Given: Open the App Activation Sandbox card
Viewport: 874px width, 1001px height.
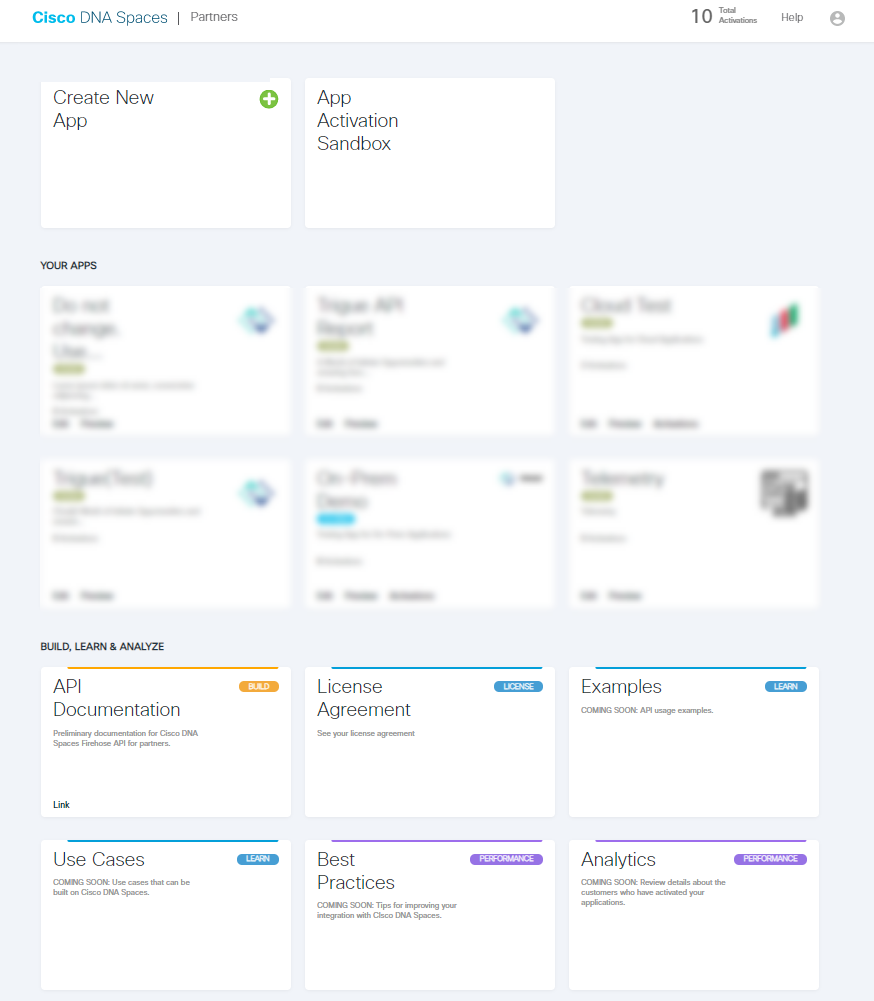Looking at the screenshot, I should [x=430, y=153].
